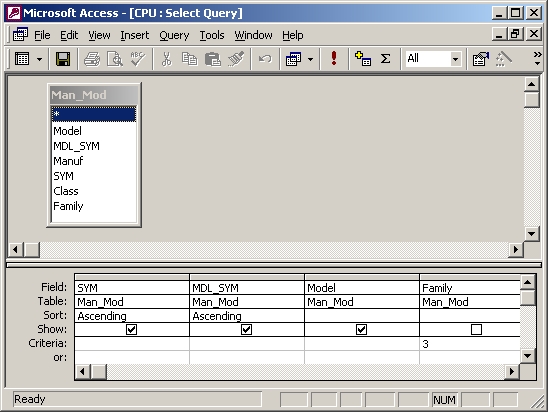Open Print Preview from the toolbar
This screenshot has height=412, width=548.
[115, 59]
